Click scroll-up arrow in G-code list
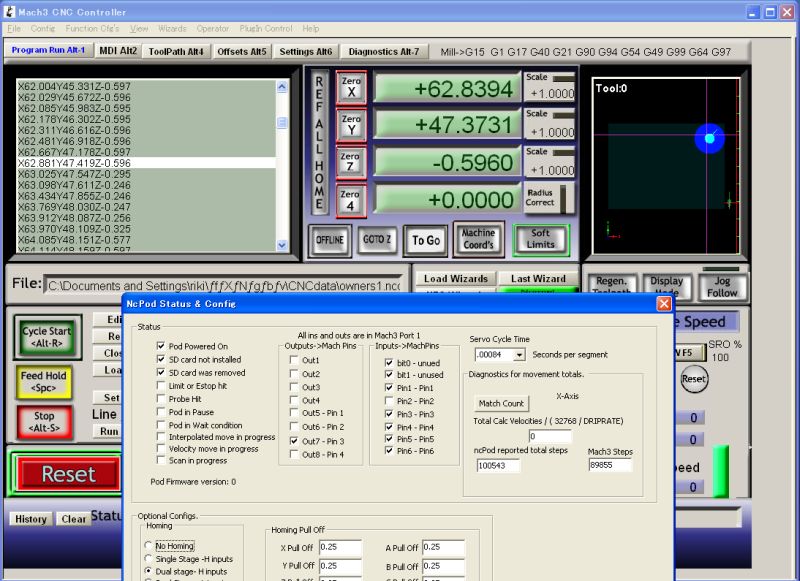 click(x=282, y=87)
